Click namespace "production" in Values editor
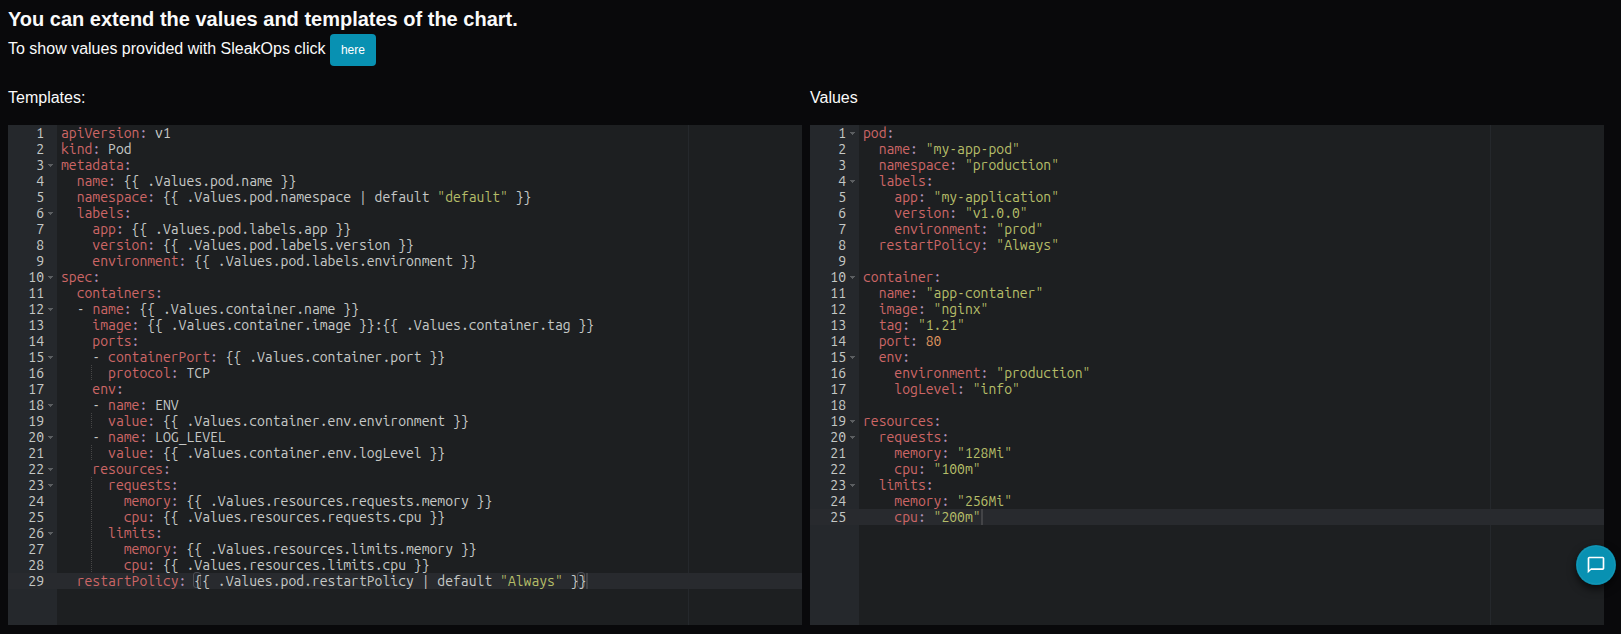The image size is (1621, 634). point(968,165)
